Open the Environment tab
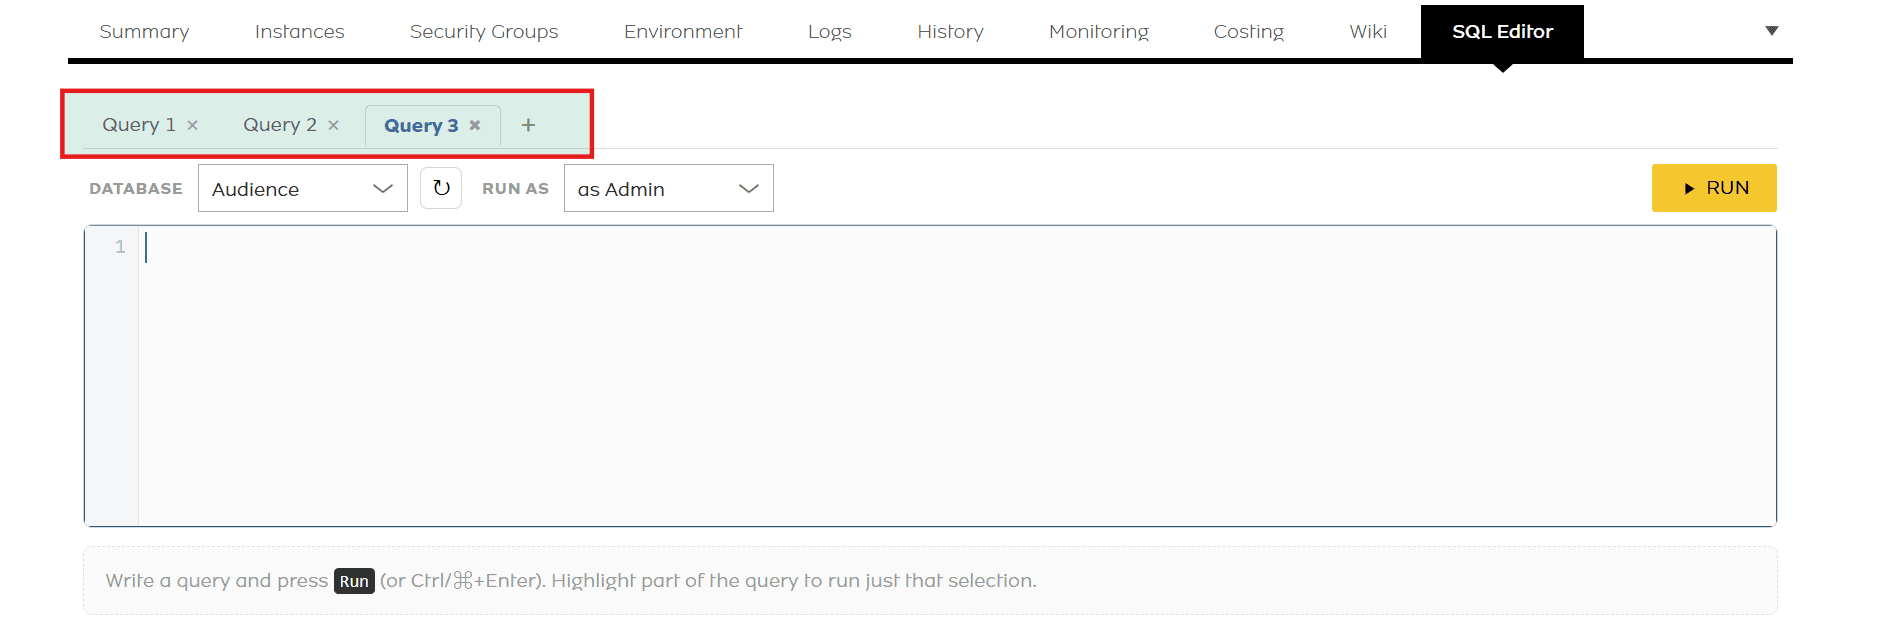 683,32
